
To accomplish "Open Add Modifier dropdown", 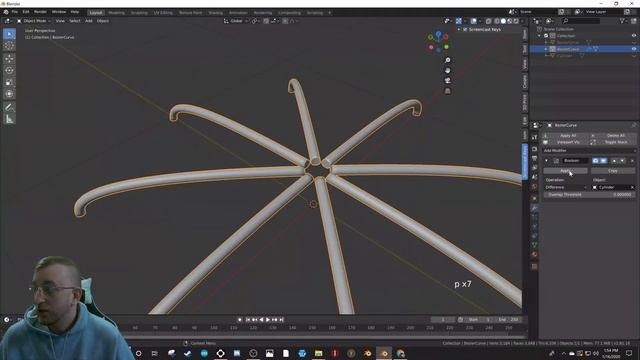I will point(589,151).
